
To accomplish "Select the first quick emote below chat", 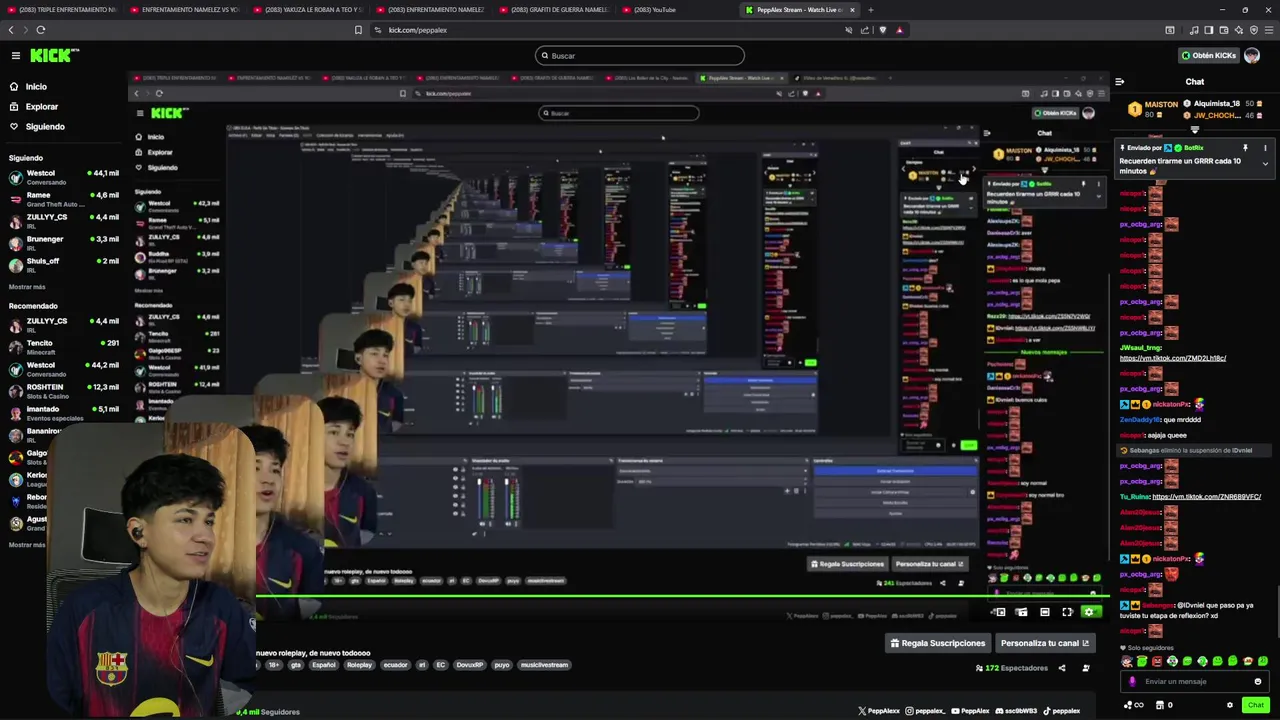I will tap(1127, 661).
